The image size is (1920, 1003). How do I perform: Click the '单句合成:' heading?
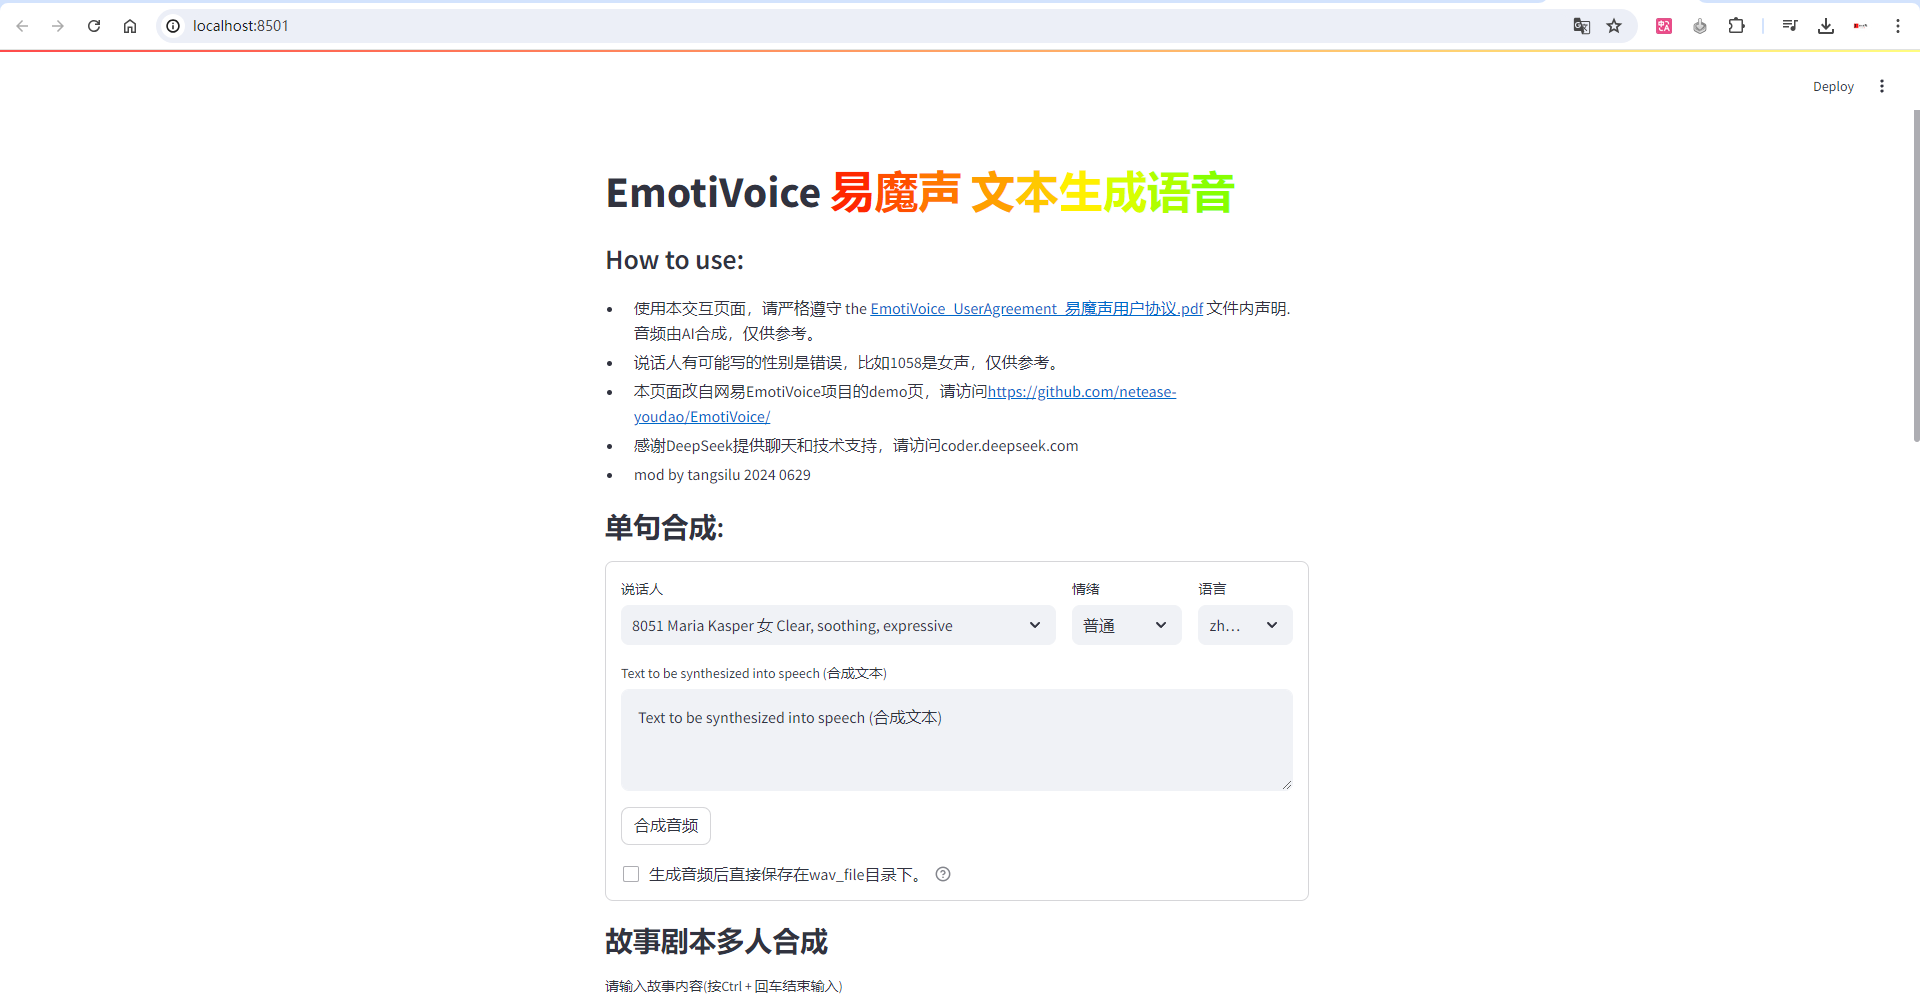click(664, 527)
